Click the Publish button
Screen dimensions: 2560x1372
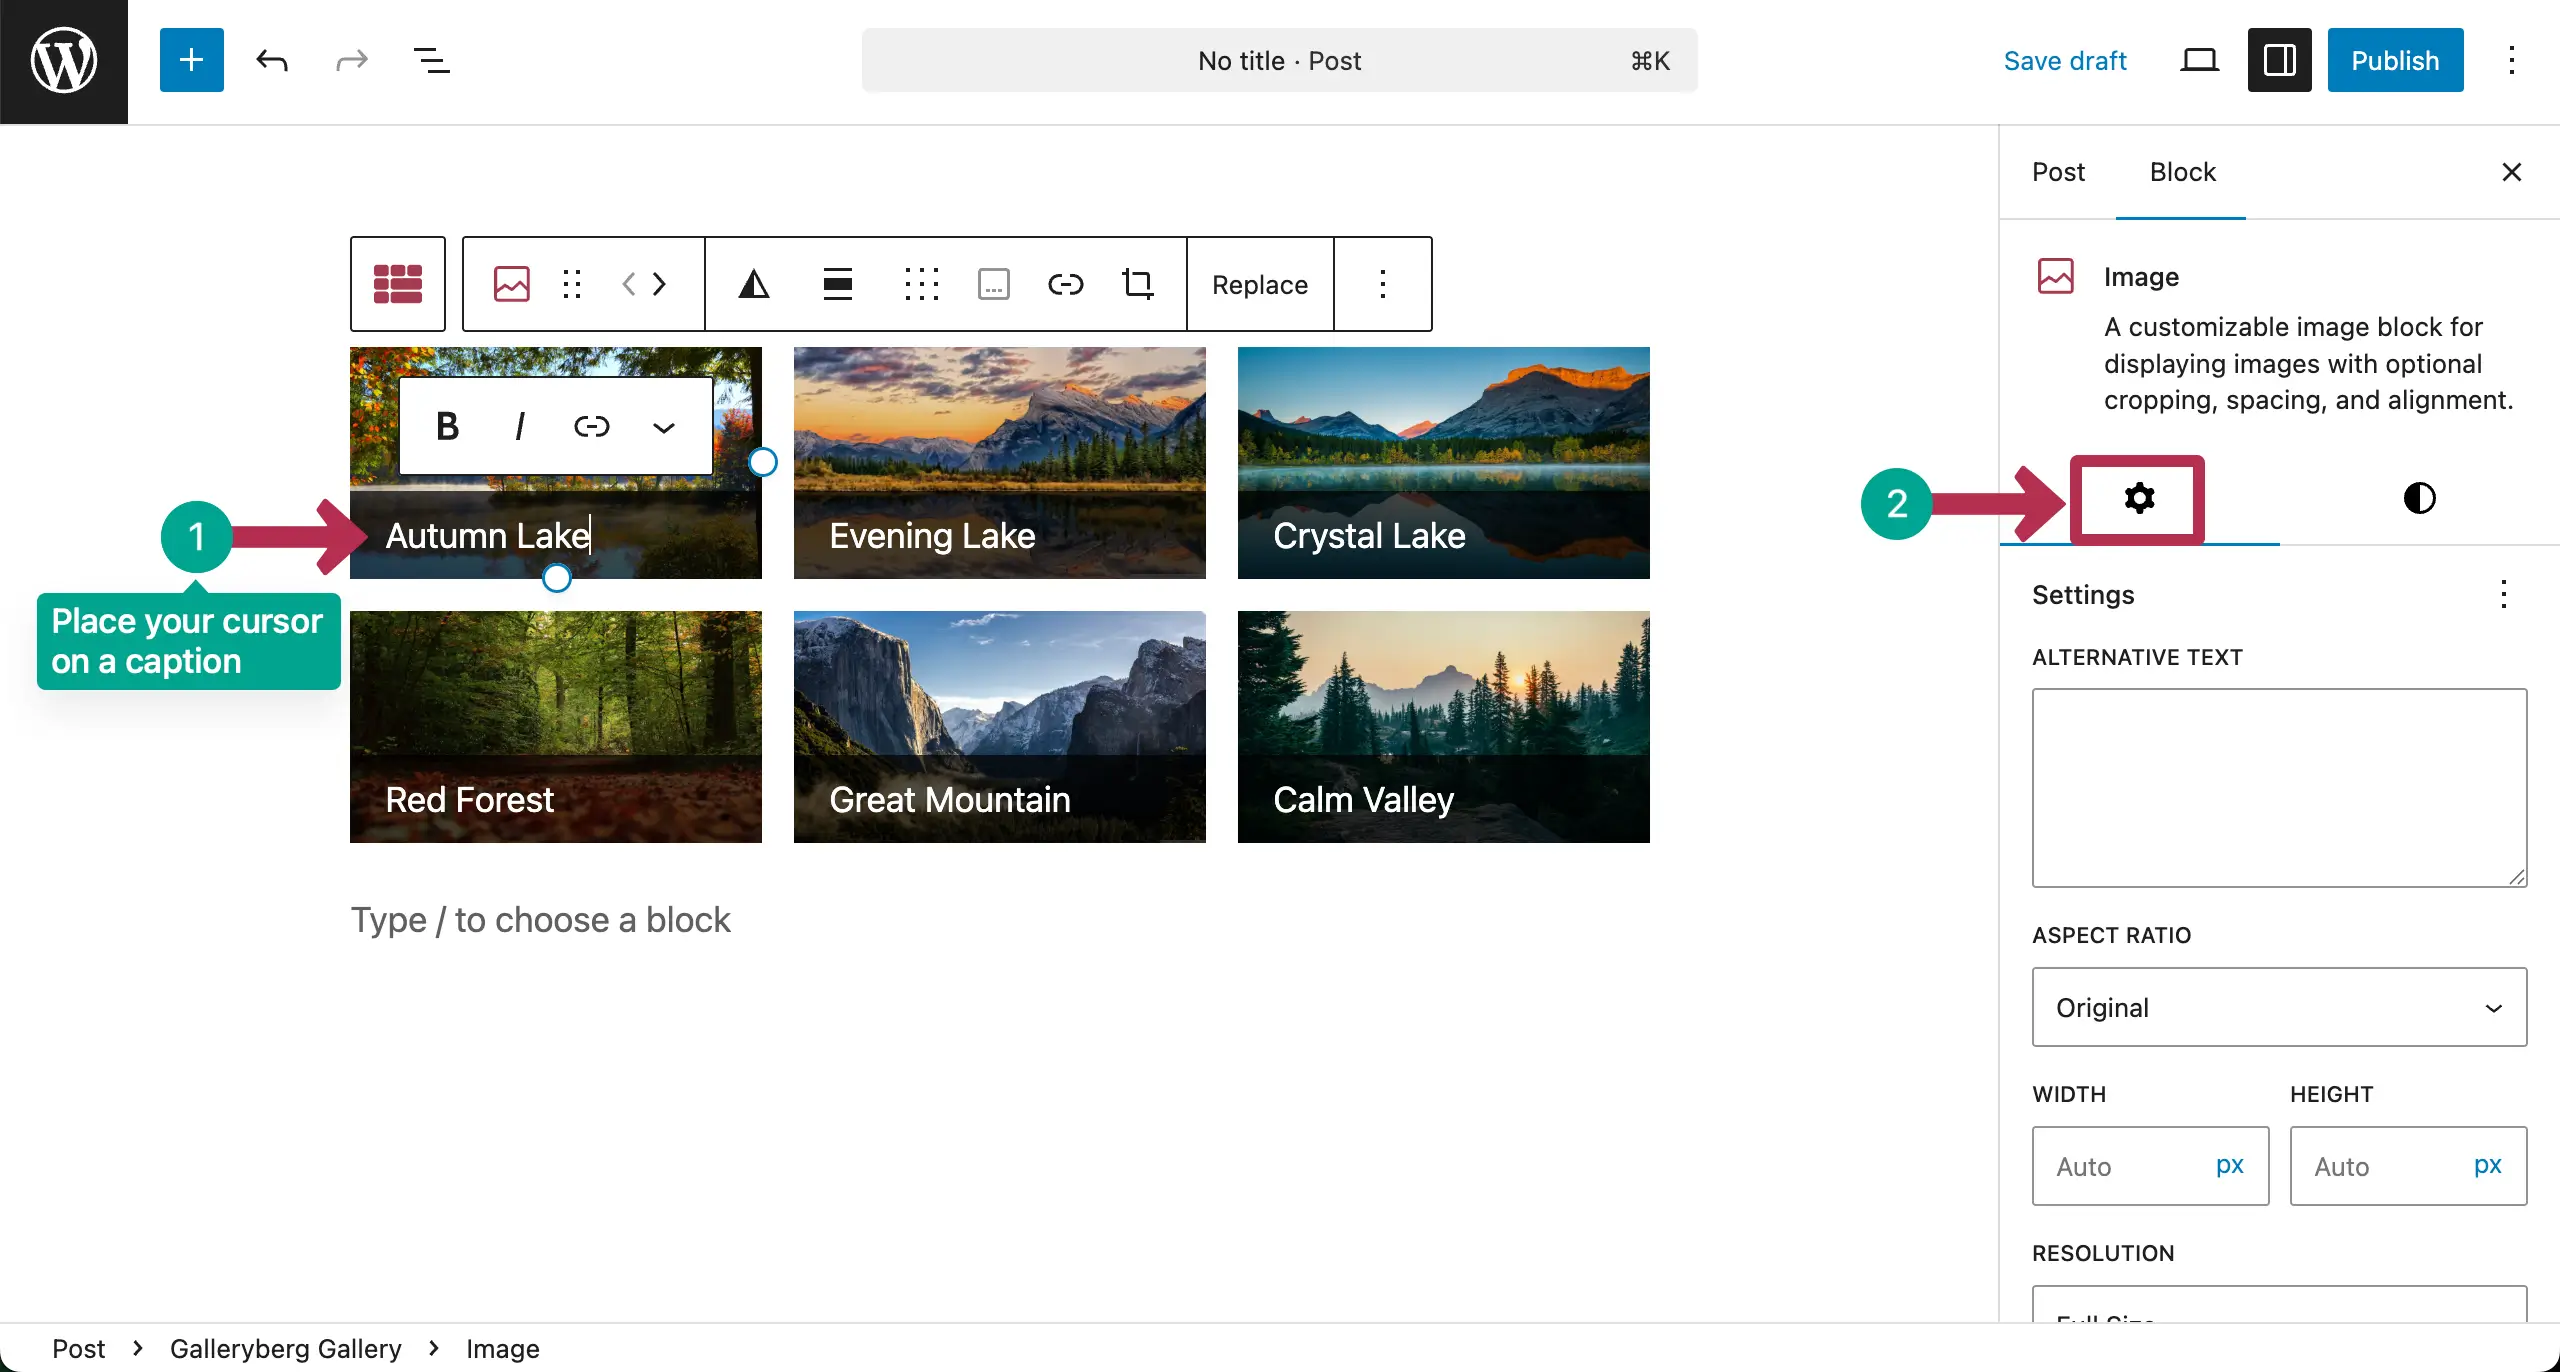coord(2395,60)
